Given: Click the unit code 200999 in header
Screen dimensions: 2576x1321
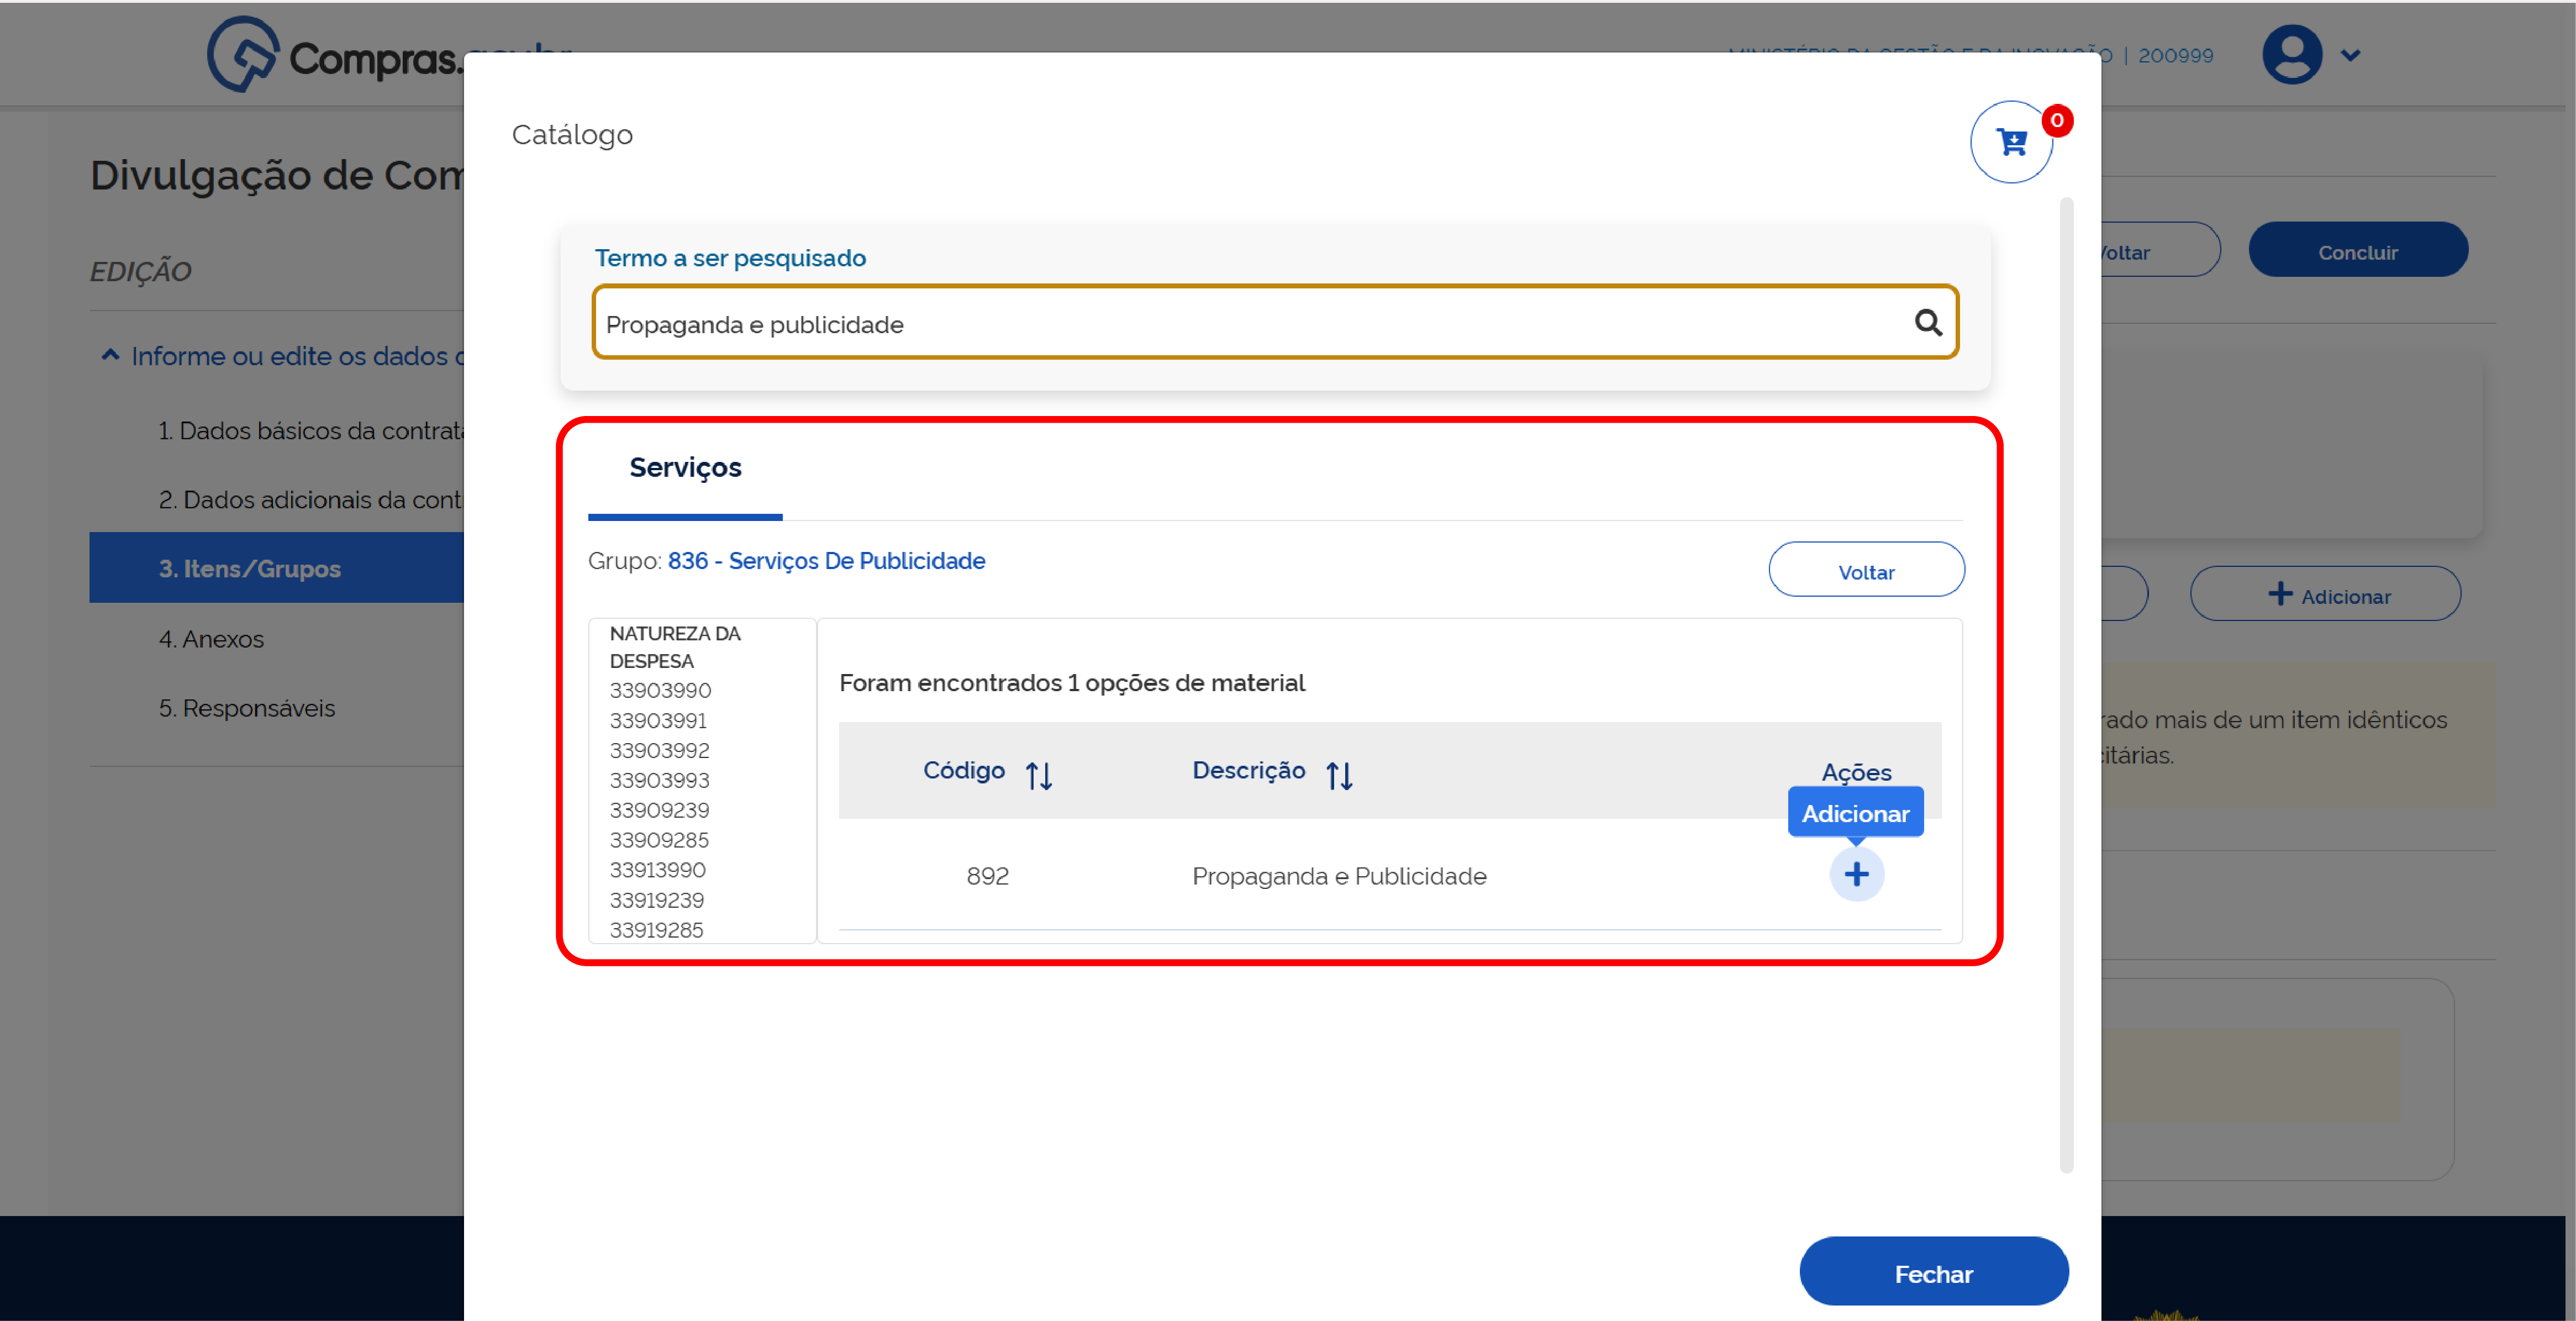Looking at the screenshot, I should point(2175,56).
